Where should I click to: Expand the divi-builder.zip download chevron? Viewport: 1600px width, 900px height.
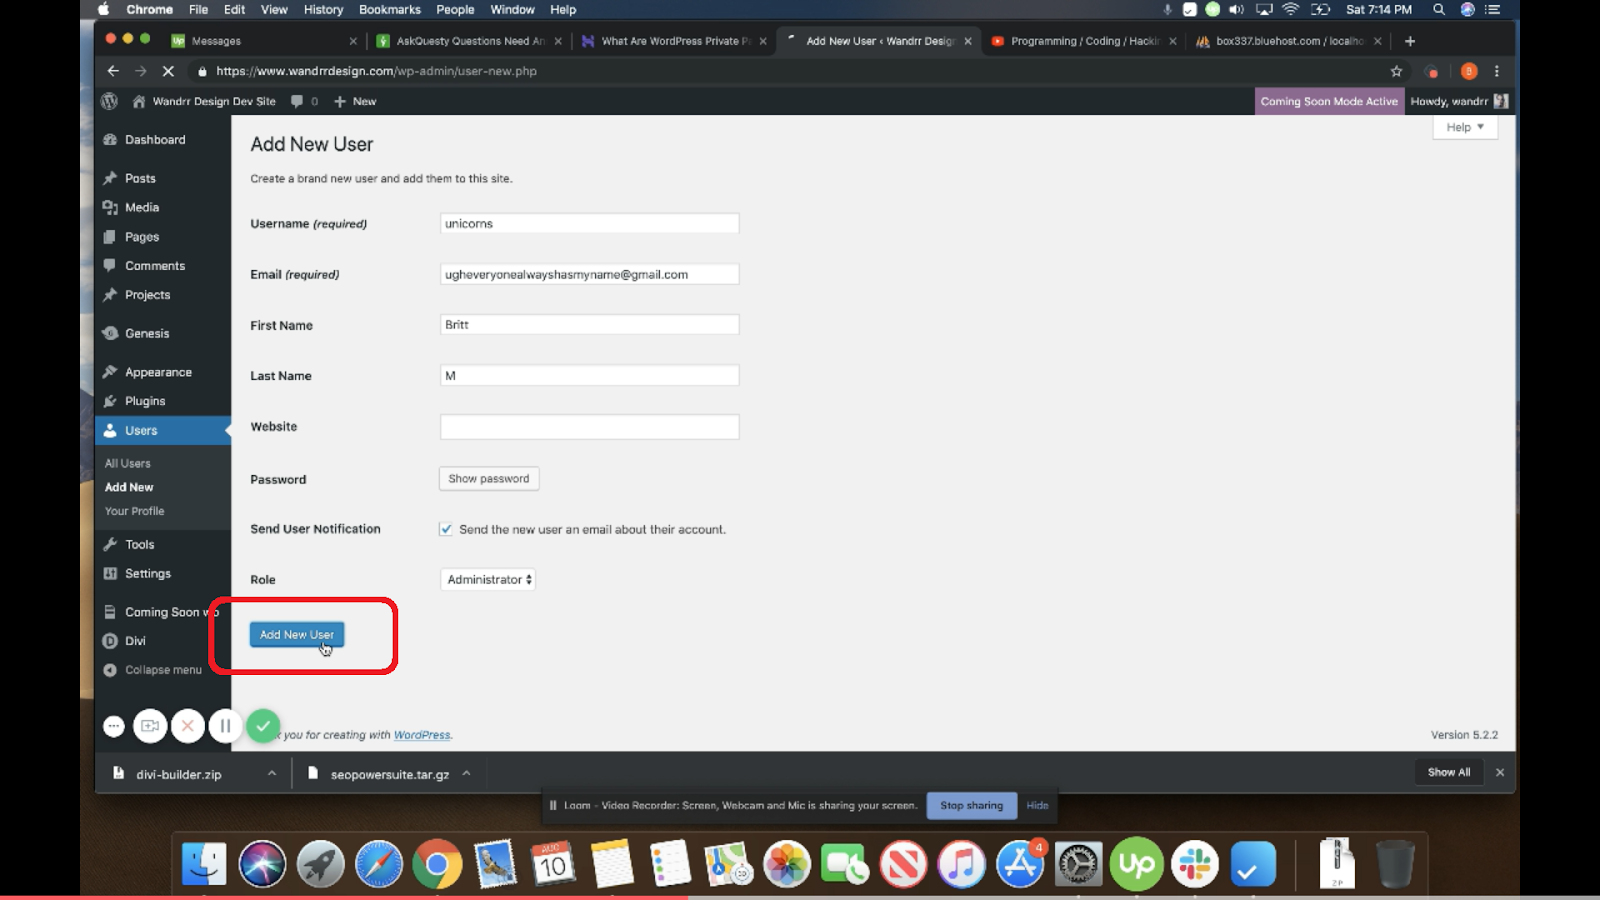270,773
